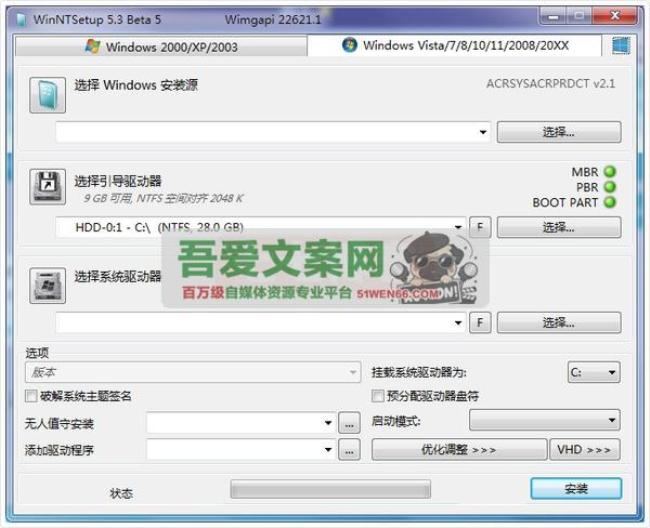Browse for drivers folder with ... button

(349, 450)
